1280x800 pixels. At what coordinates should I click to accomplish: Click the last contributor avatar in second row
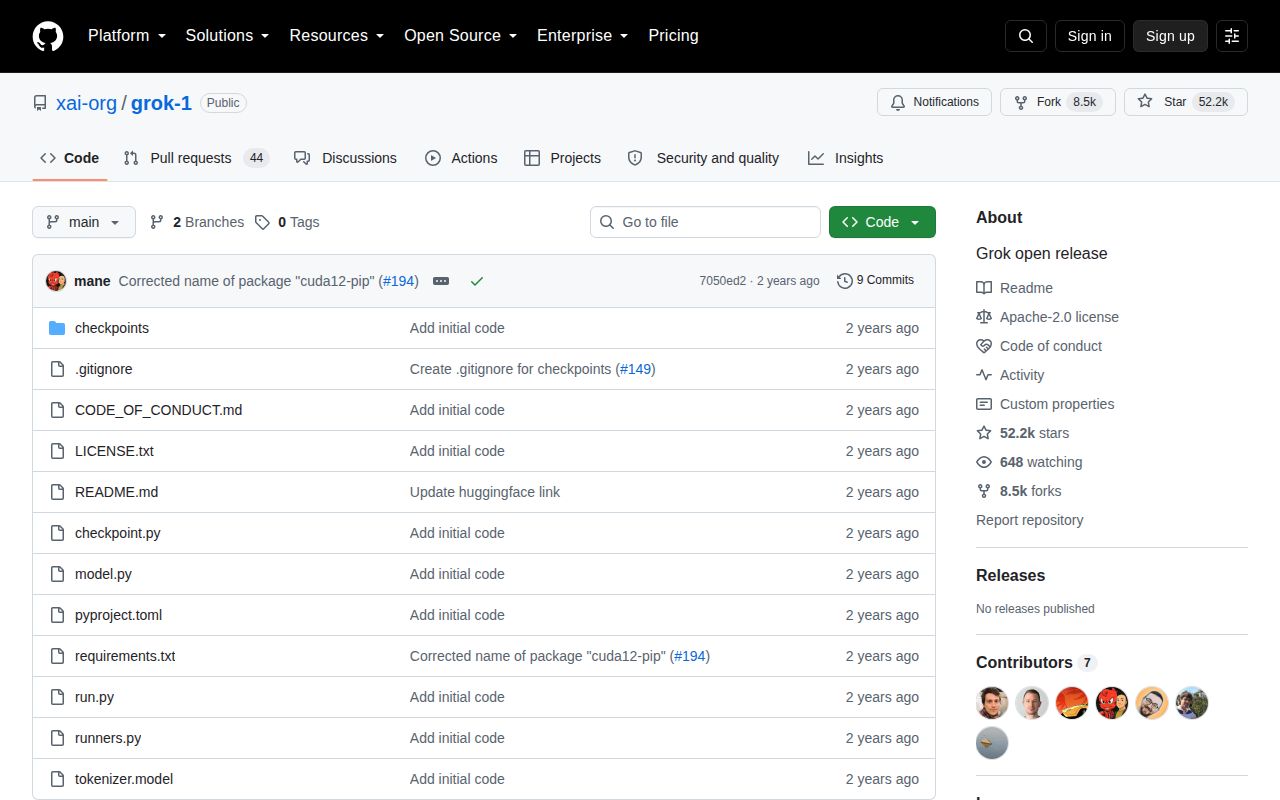coord(992,743)
